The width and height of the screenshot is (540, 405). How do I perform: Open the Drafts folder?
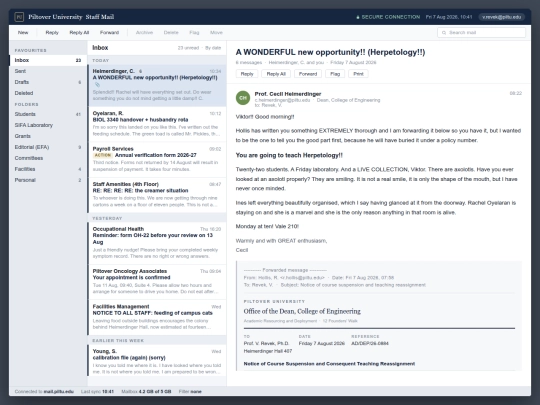[x=48, y=82]
